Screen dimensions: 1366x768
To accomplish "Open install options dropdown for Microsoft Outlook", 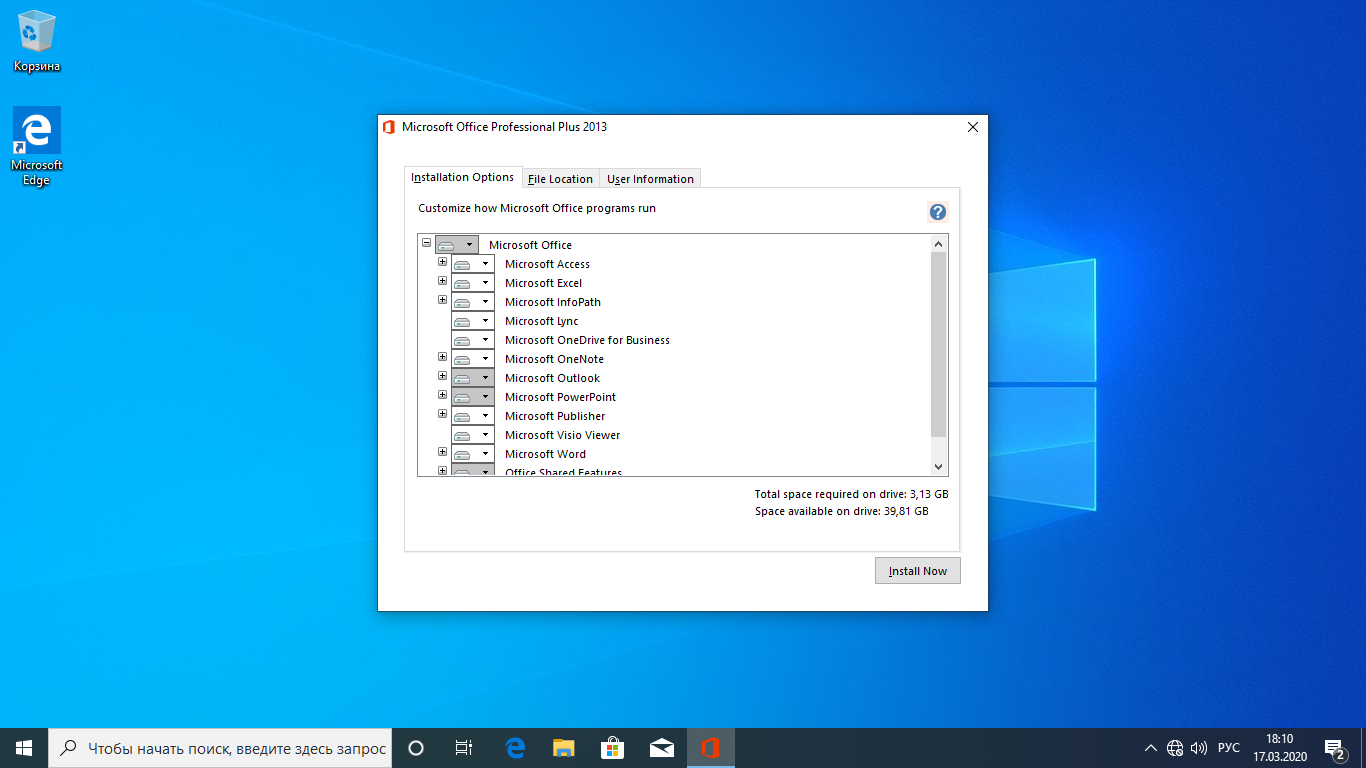I will [x=473, y=378].
